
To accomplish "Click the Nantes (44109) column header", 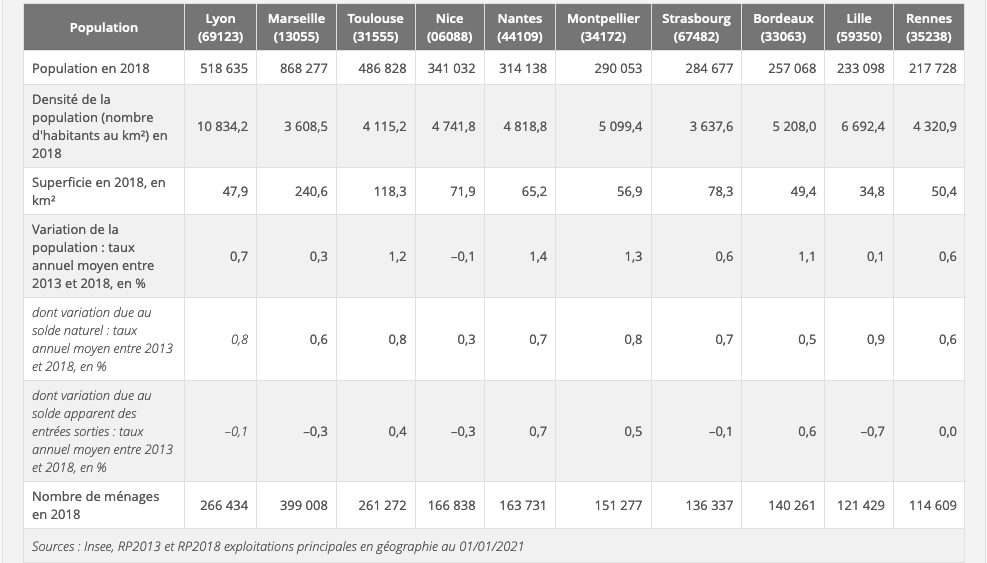I will pyautogui.click(x=519, y=28).
